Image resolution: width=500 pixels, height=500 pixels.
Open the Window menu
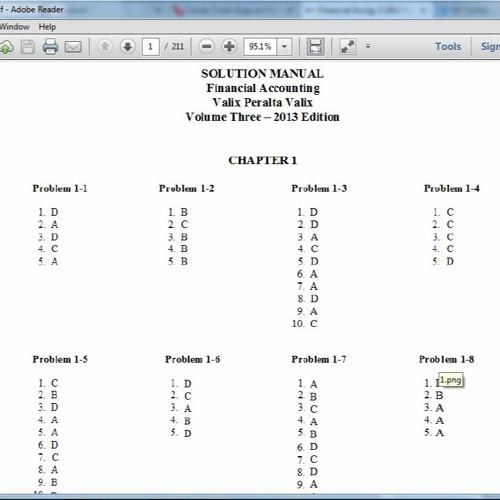[14, 27]
